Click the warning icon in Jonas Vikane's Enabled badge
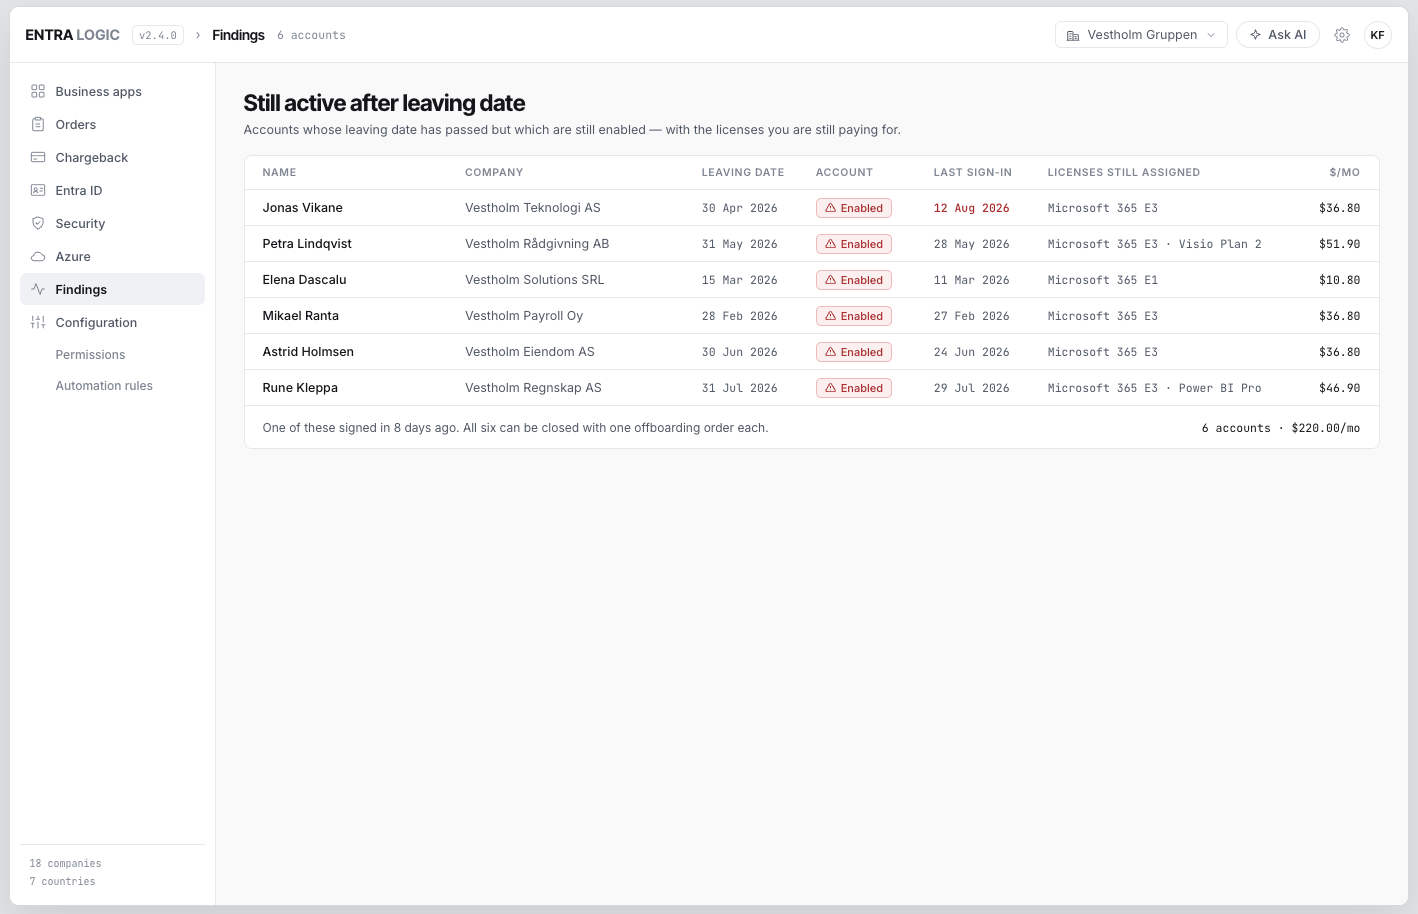This screenshot has height=914, width=1418. tap(830, 208)
